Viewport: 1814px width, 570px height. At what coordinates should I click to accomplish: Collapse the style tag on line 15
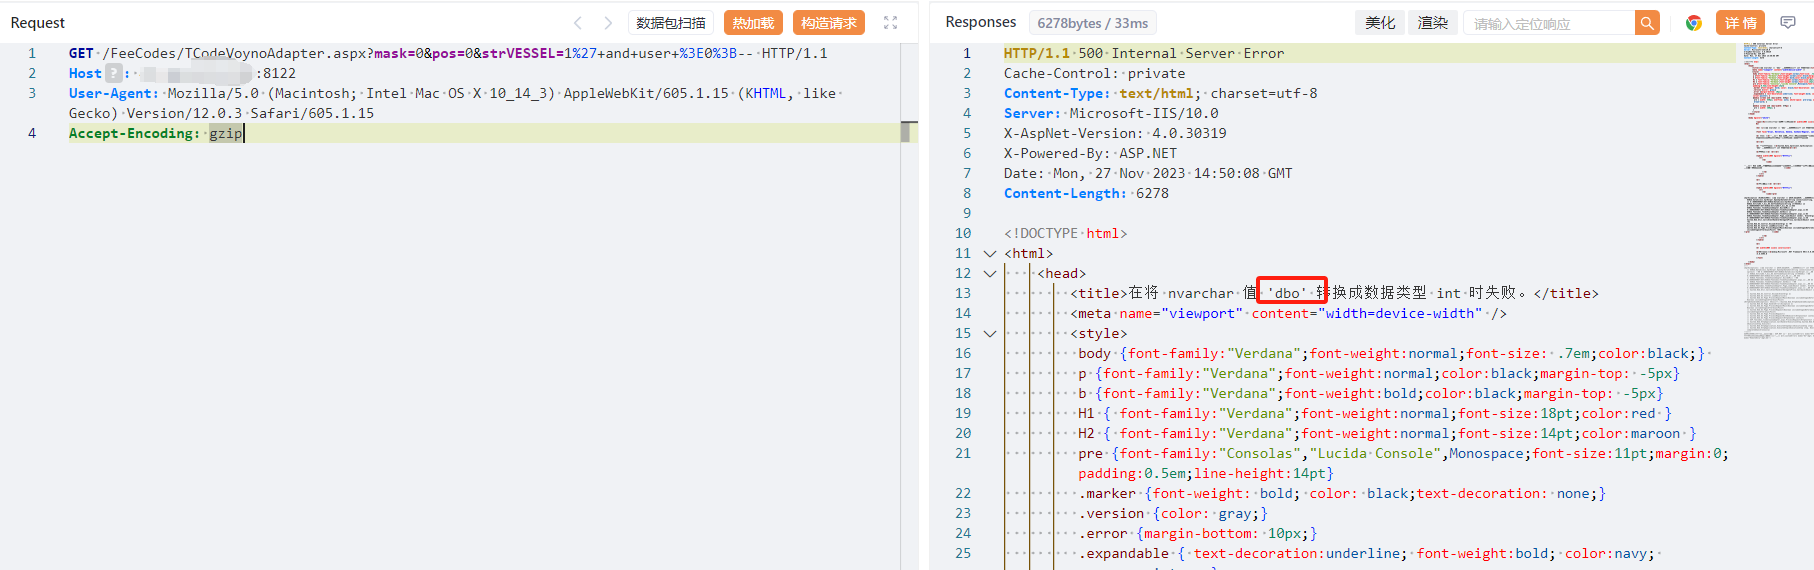point(990,333)
